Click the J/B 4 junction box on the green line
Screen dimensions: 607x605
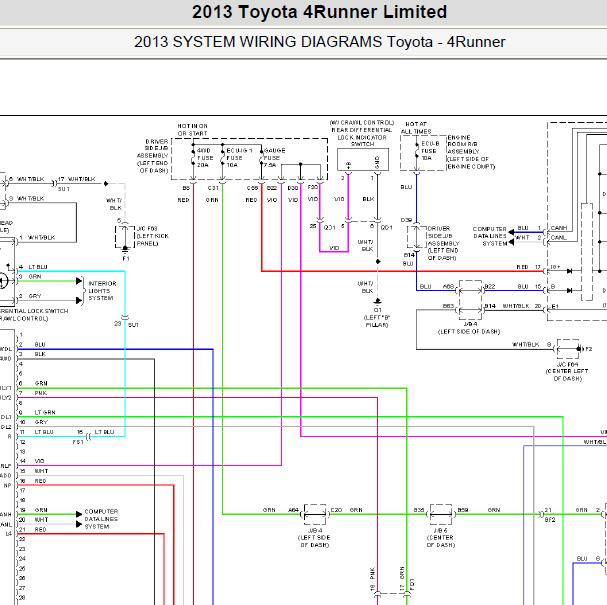click(x=315, y=514)
